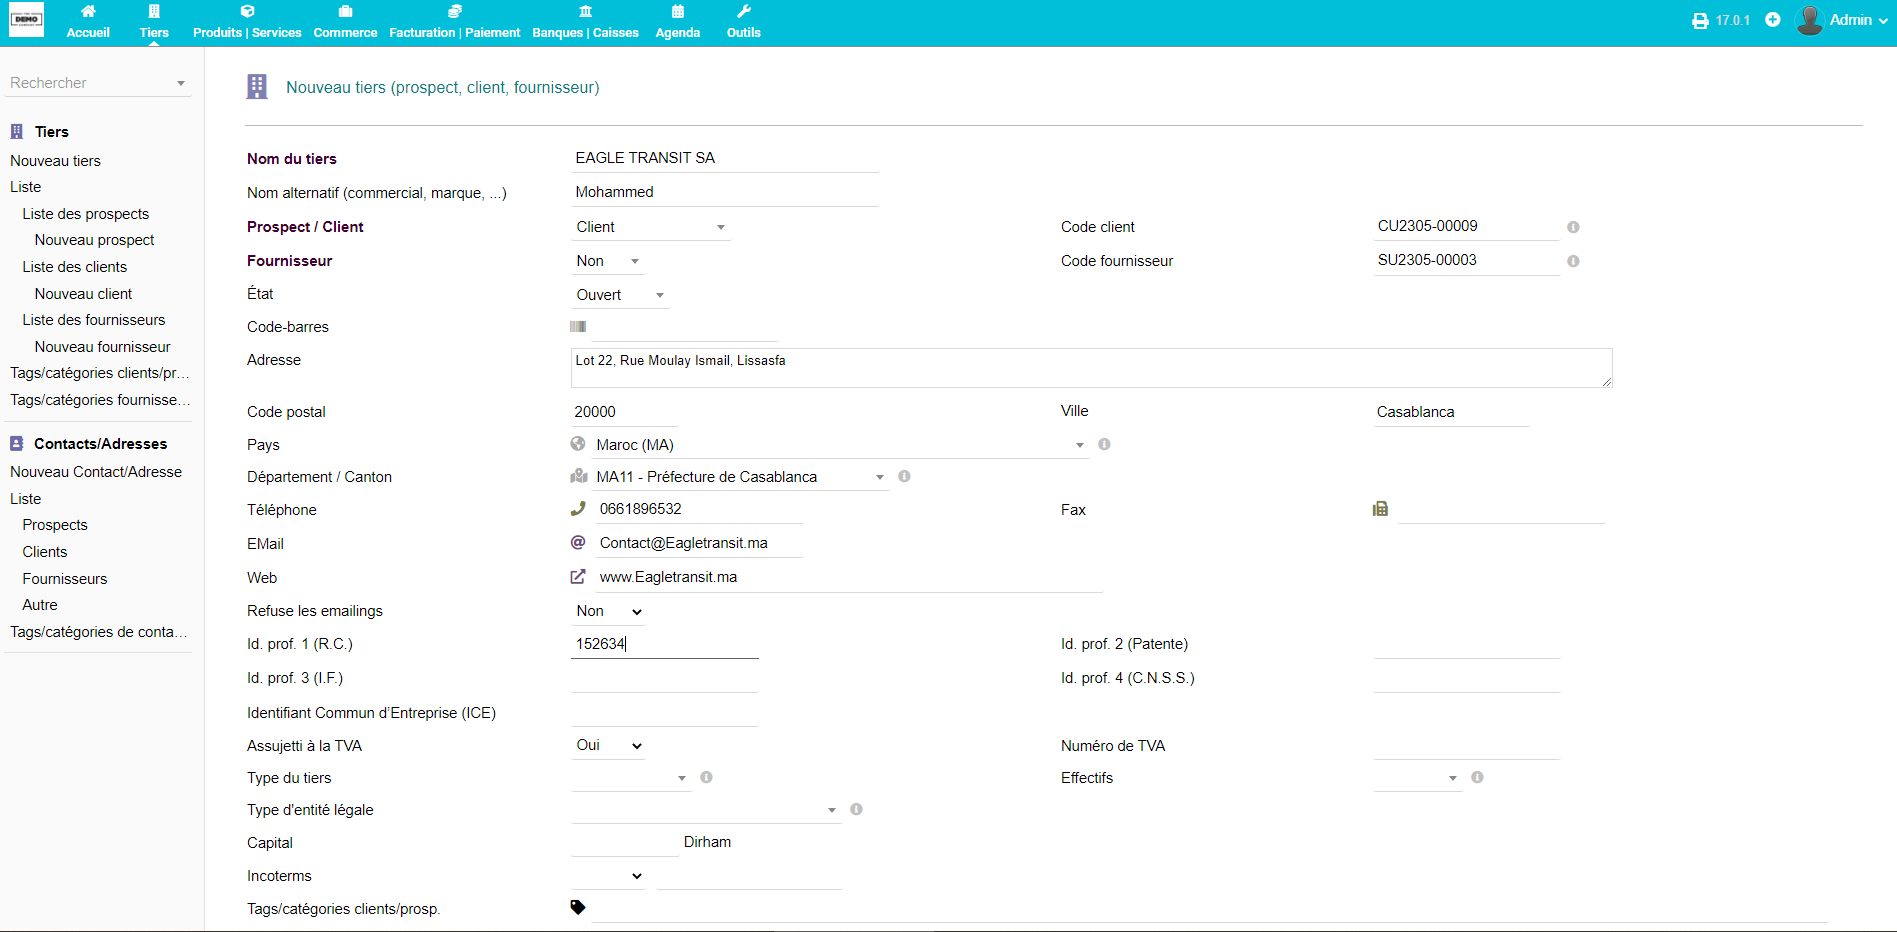Click the DEMO logo in top-left corner

pos(26,20)
